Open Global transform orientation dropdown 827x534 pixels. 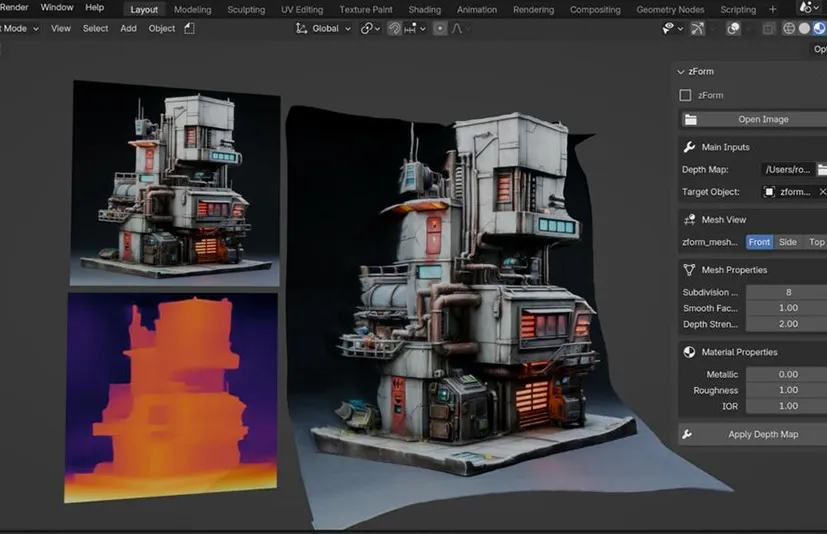pos(324,28)
